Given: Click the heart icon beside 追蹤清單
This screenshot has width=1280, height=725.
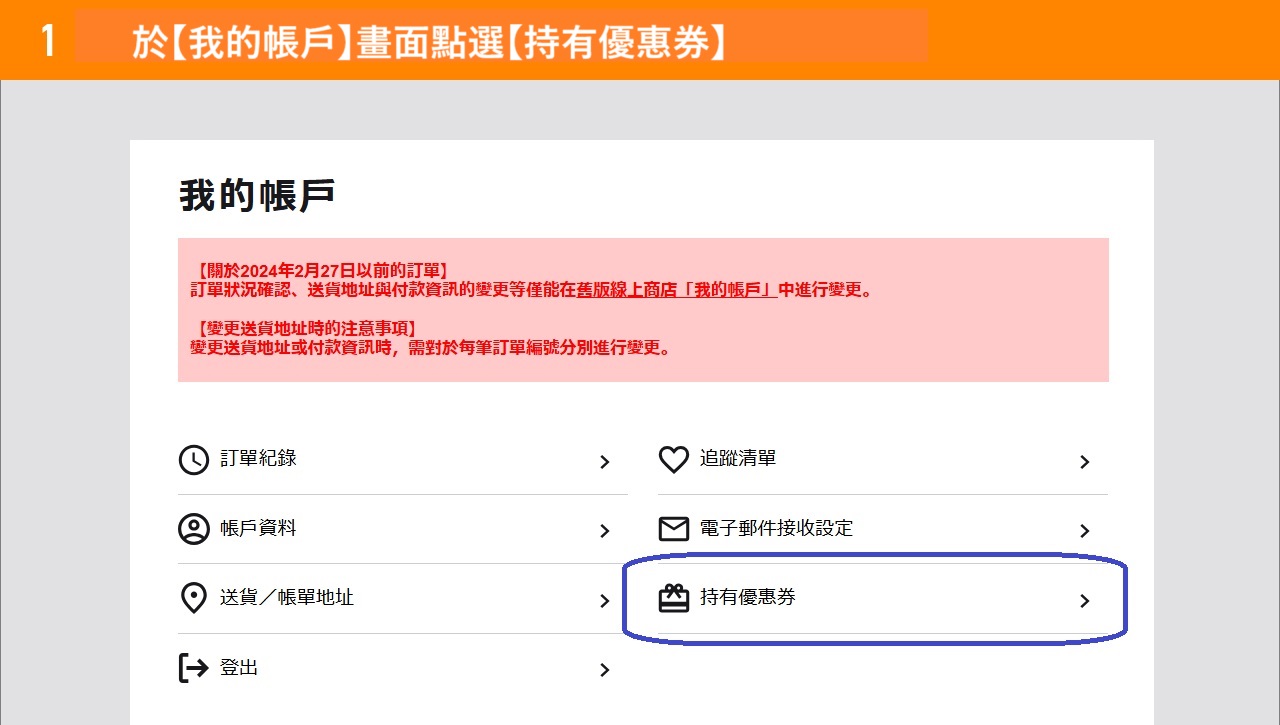Looking at the screenshot, I should [674, 460].
